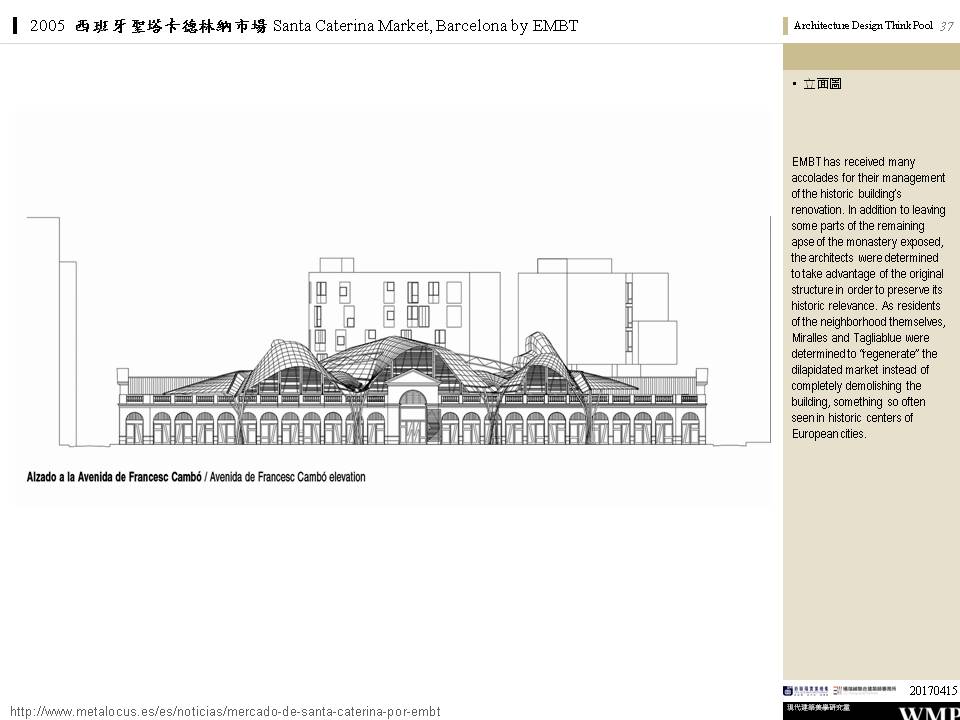Click the tan marker before ThinkPool header
The width and height of the screenshot is (960, 720).
pyautogui.click(x=786, y=26)
